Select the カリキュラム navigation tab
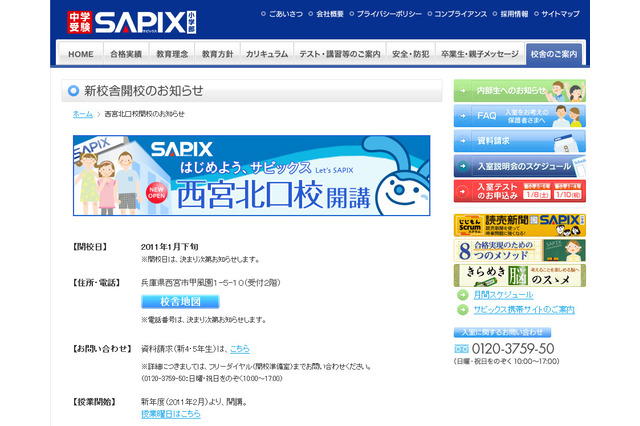The height and width of the screenshot is (426, 640). (267, 54)
